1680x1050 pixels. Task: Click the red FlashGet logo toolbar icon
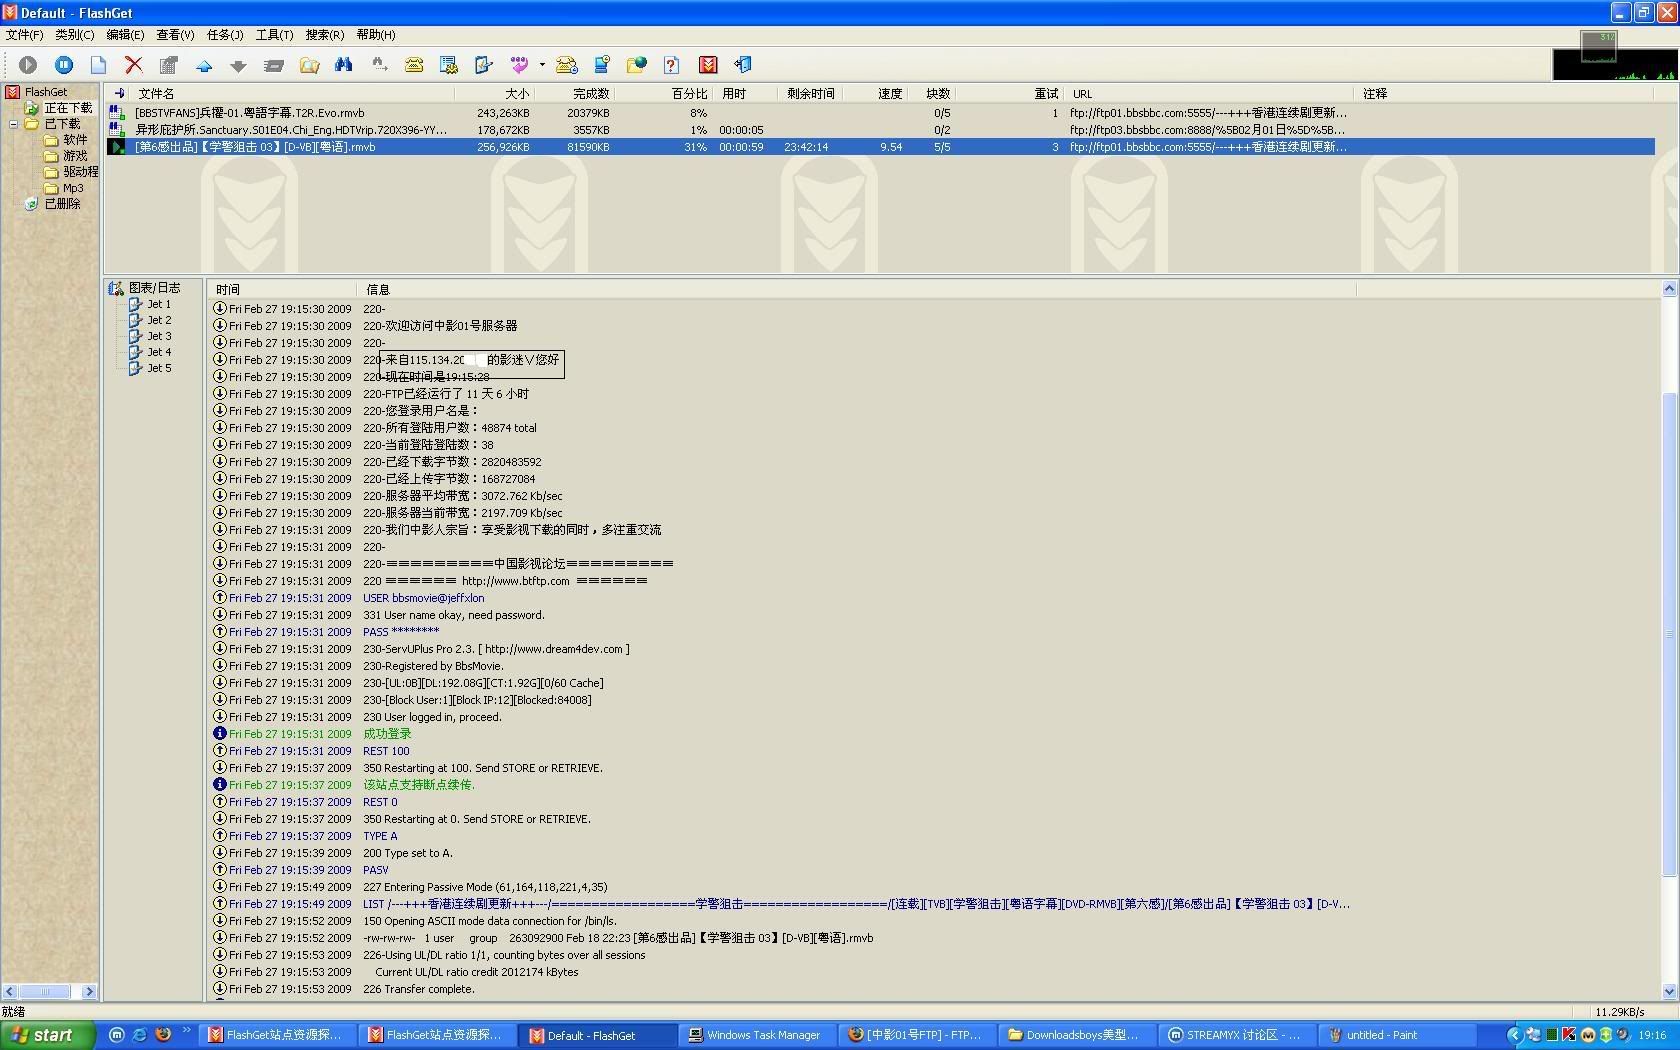point(708,65)
